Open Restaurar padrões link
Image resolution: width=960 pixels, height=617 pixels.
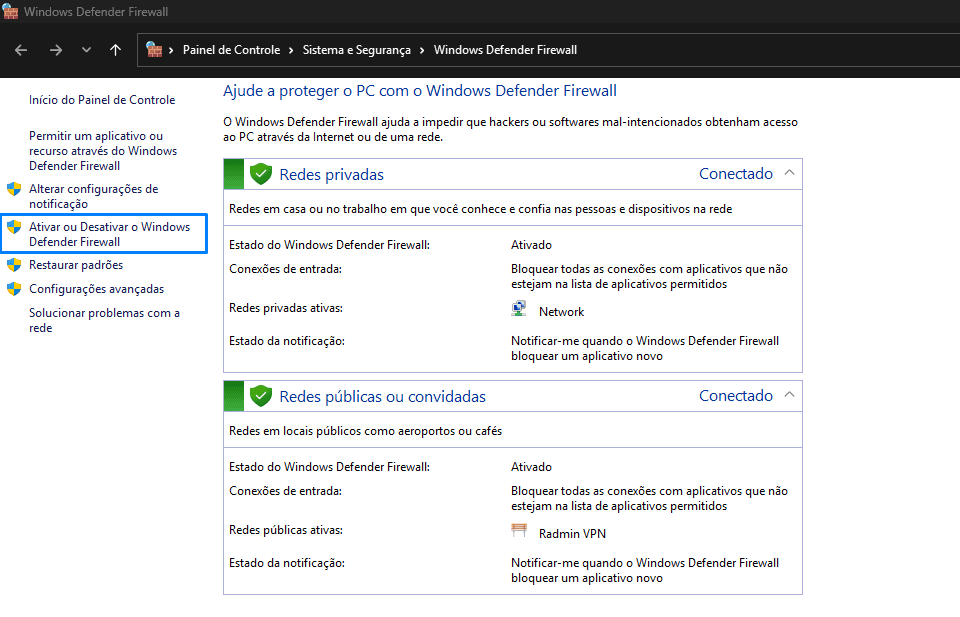click(x=76, y=265)
